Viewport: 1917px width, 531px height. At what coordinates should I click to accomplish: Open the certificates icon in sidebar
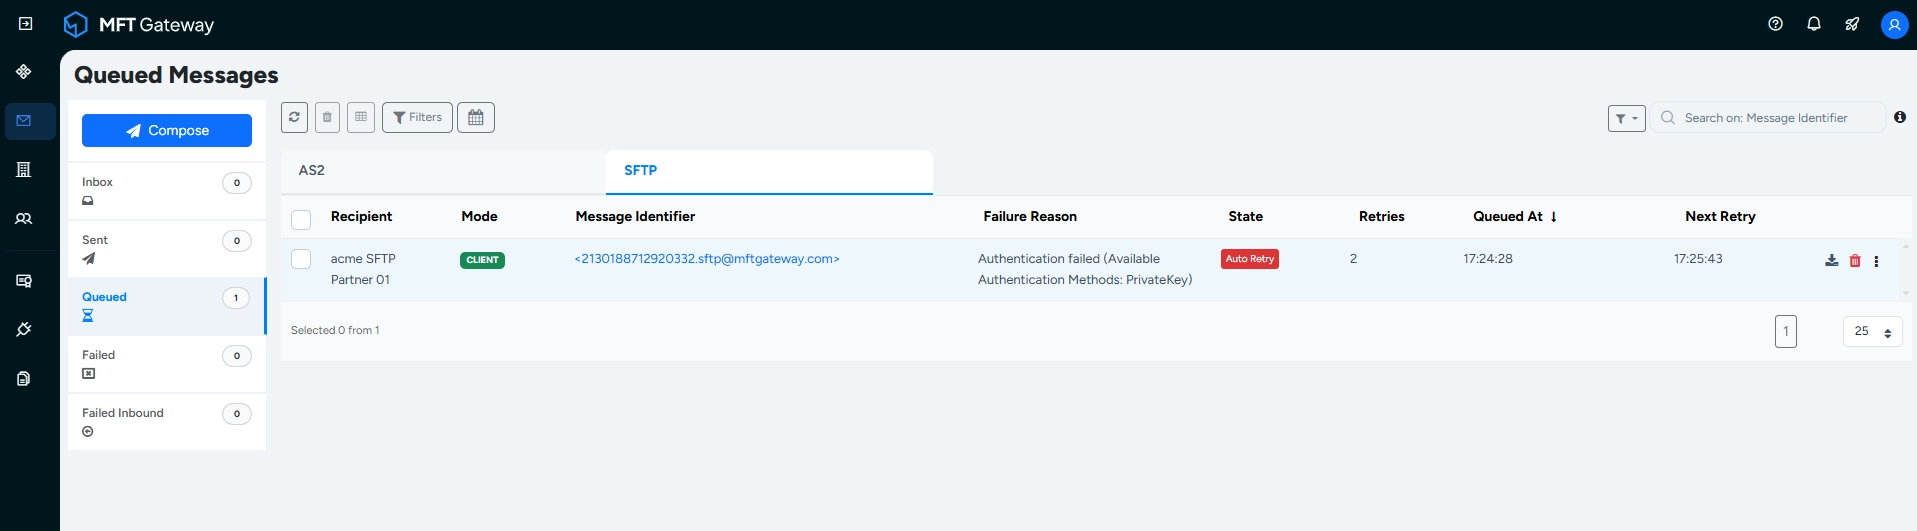pyautogui.click(x=24, y=281)
